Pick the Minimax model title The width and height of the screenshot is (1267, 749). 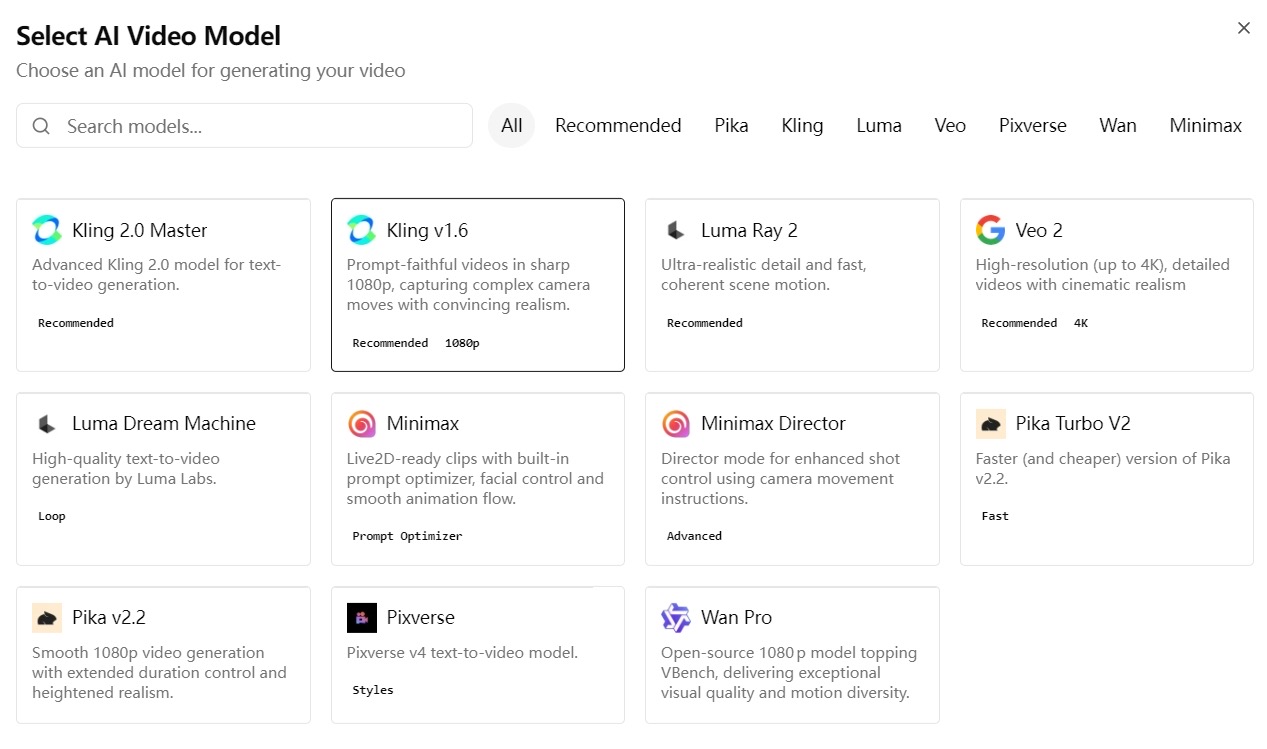[423, 424]
